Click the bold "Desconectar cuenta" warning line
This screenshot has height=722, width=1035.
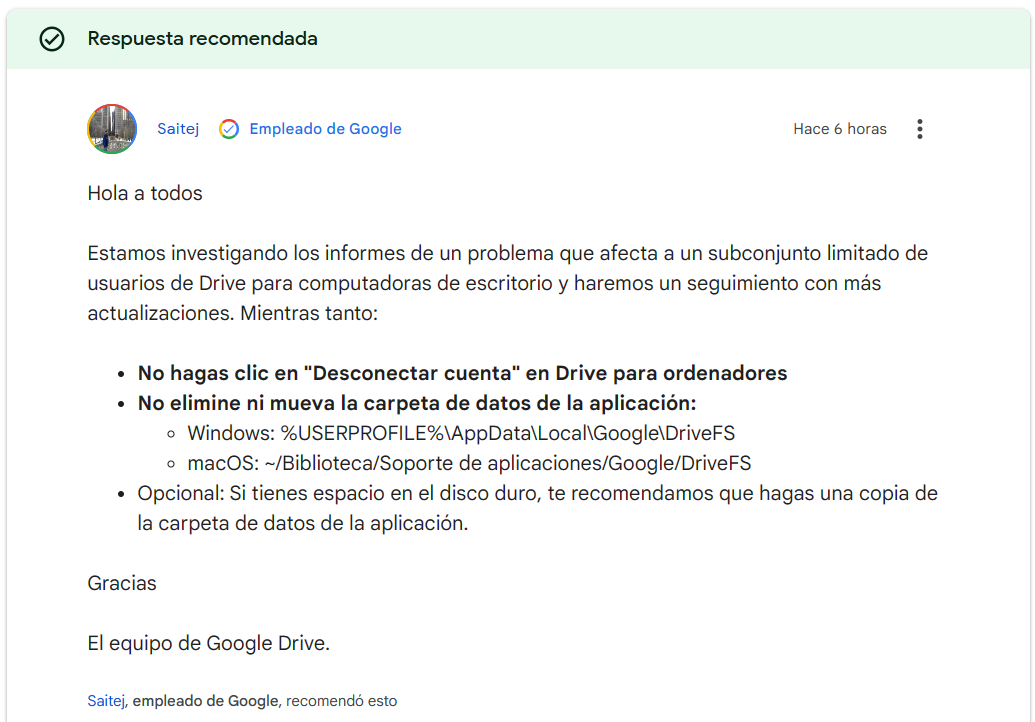[x=462, y=373]
